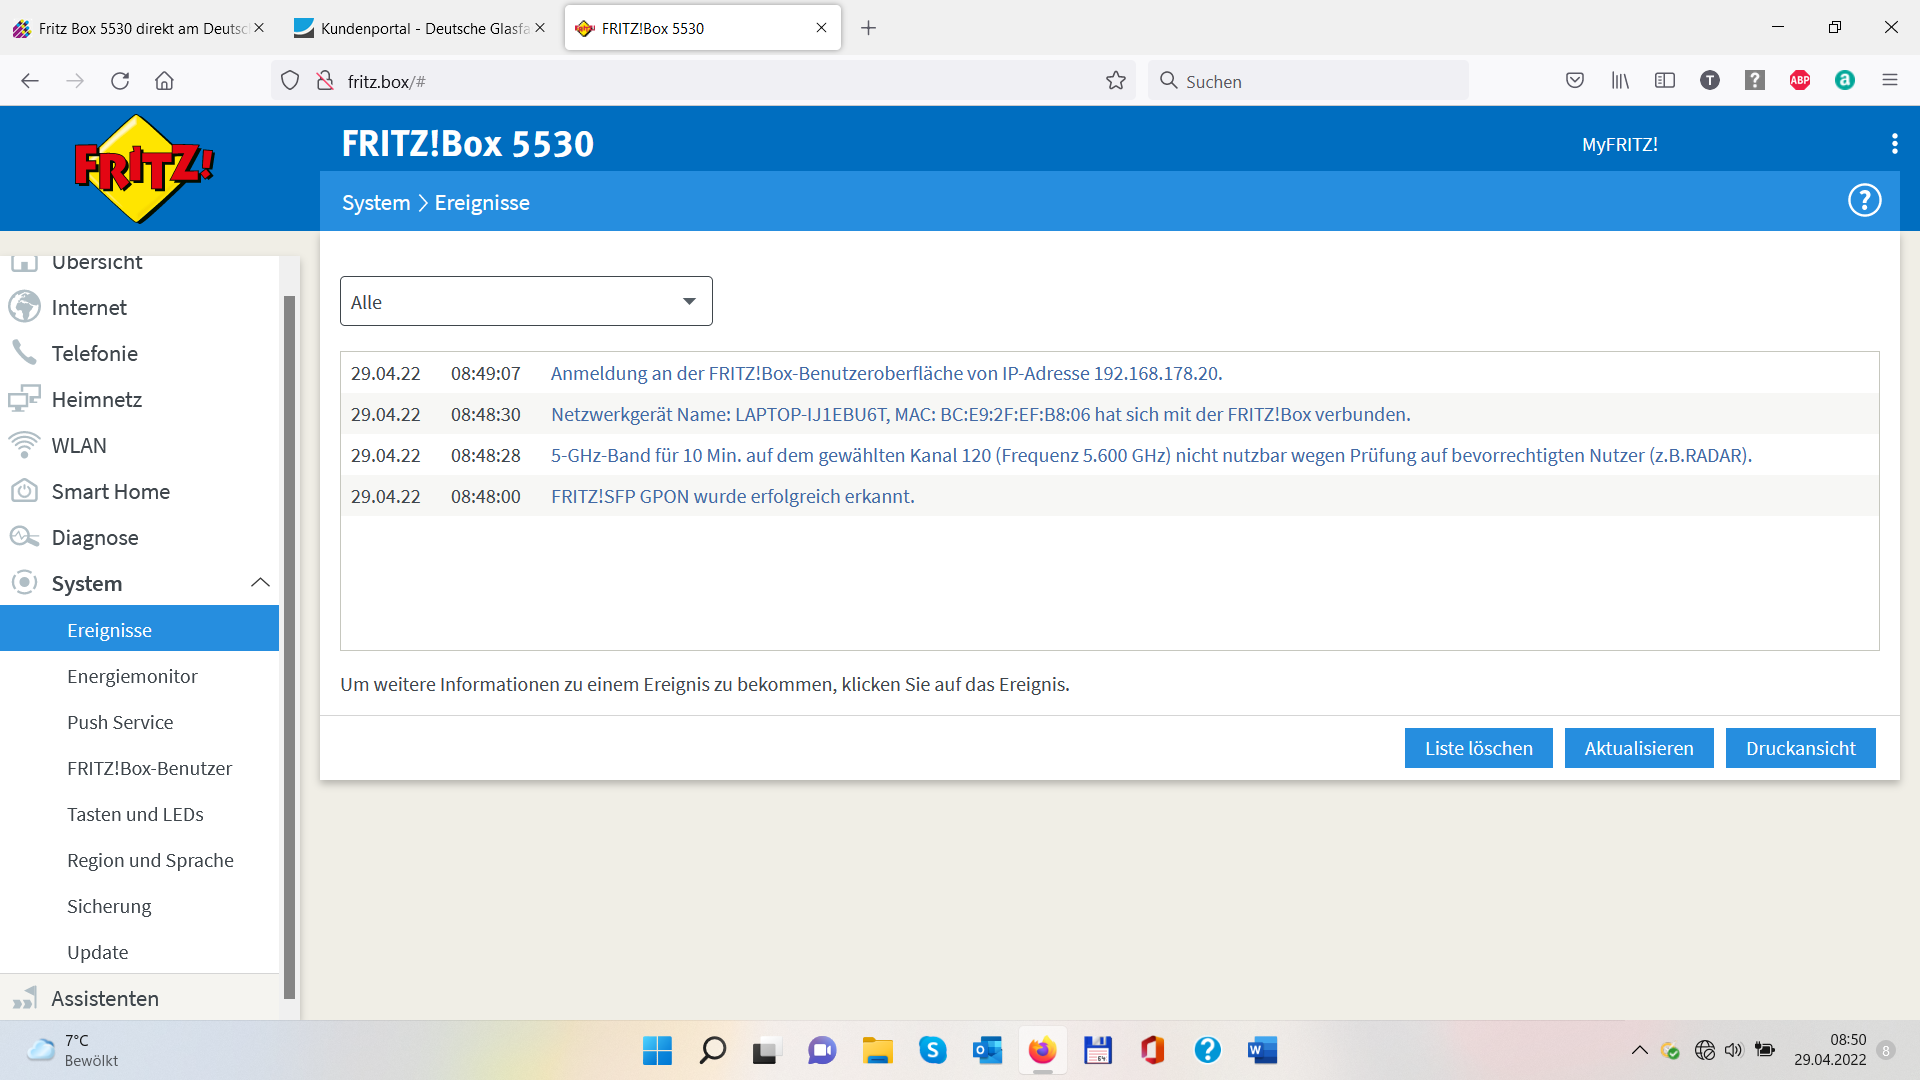Screen dimensions: 1920x1080
Task: Open Skype from taskbar
Action: pyautogui.click(x=932, y=1050)
